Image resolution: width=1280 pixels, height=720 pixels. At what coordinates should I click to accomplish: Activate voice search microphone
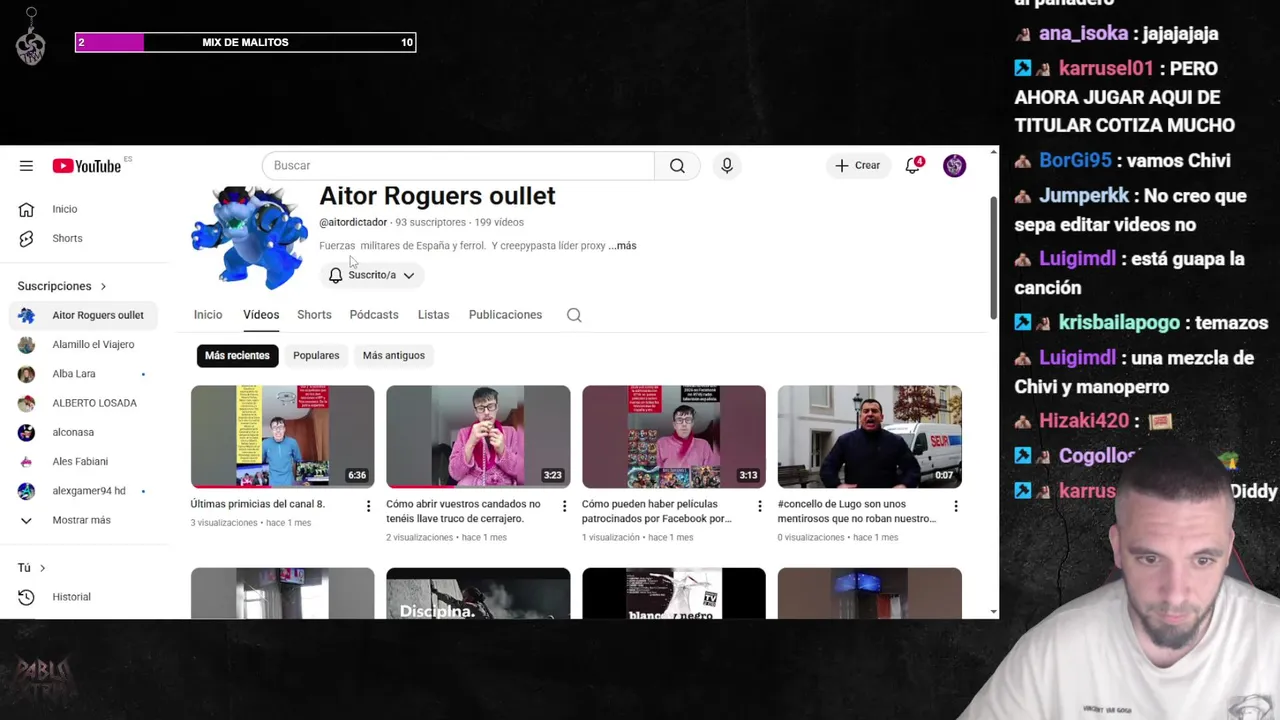pyautogui.click(x=727, y=166)
